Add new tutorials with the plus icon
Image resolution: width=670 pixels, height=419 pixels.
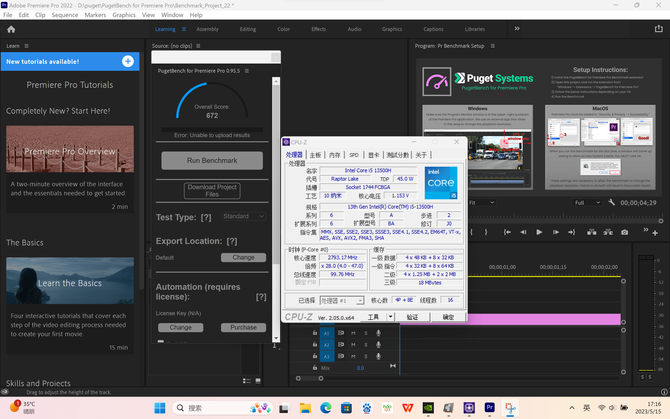pyautogui.click(x=128, y=62)
